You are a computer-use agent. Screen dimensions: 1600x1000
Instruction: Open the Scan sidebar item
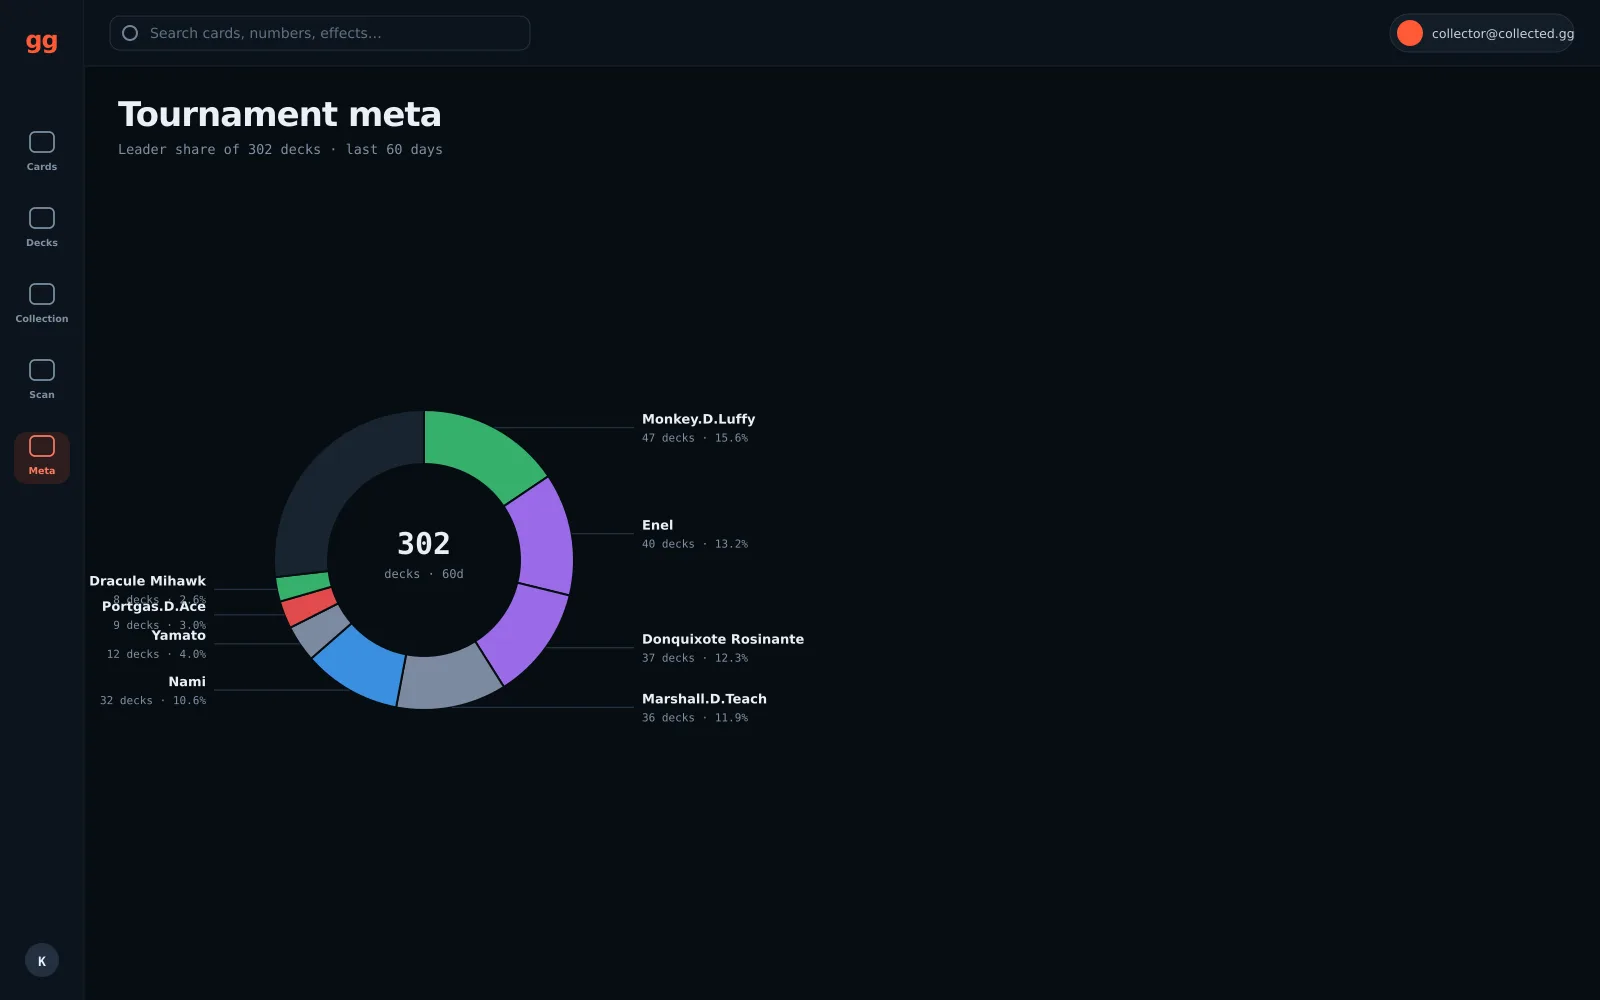pyautogui.click(x=42, y=380)
